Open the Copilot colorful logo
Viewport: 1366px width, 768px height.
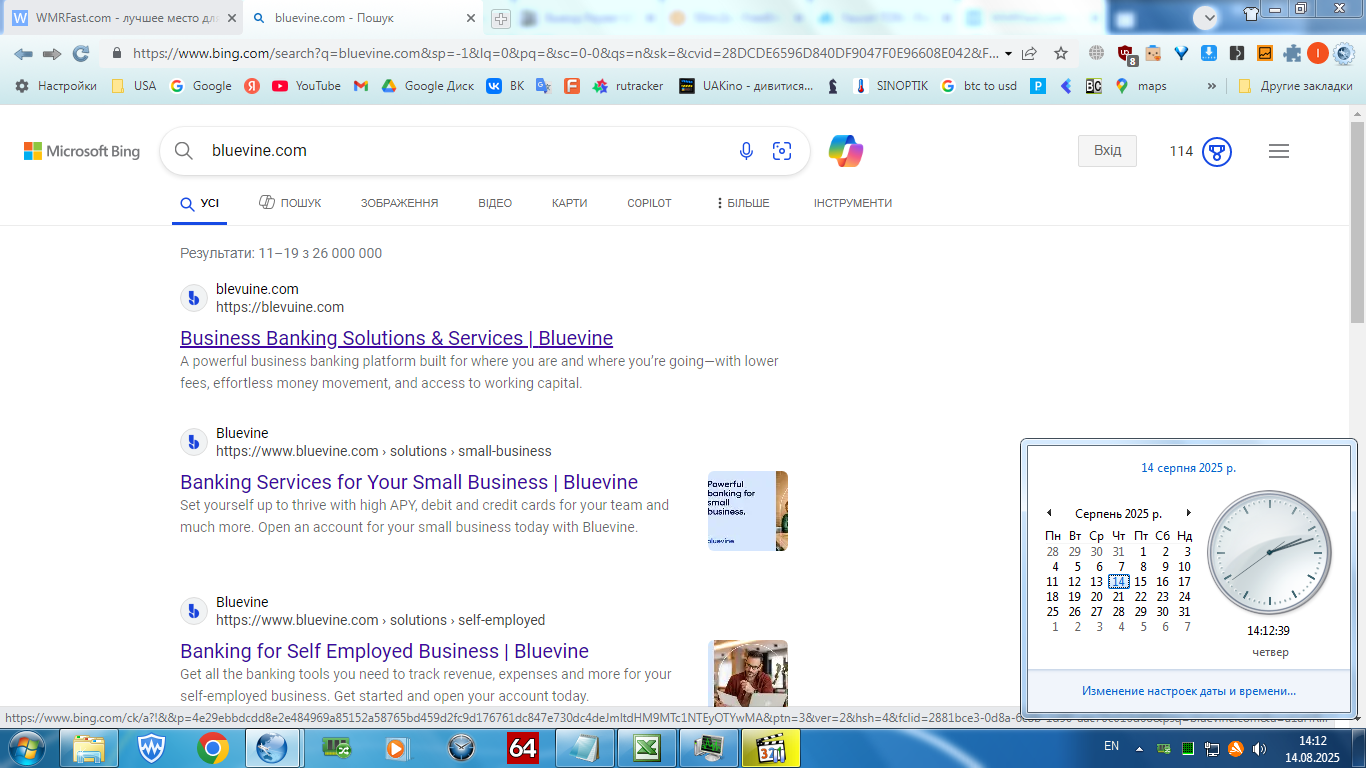[846, 151]
